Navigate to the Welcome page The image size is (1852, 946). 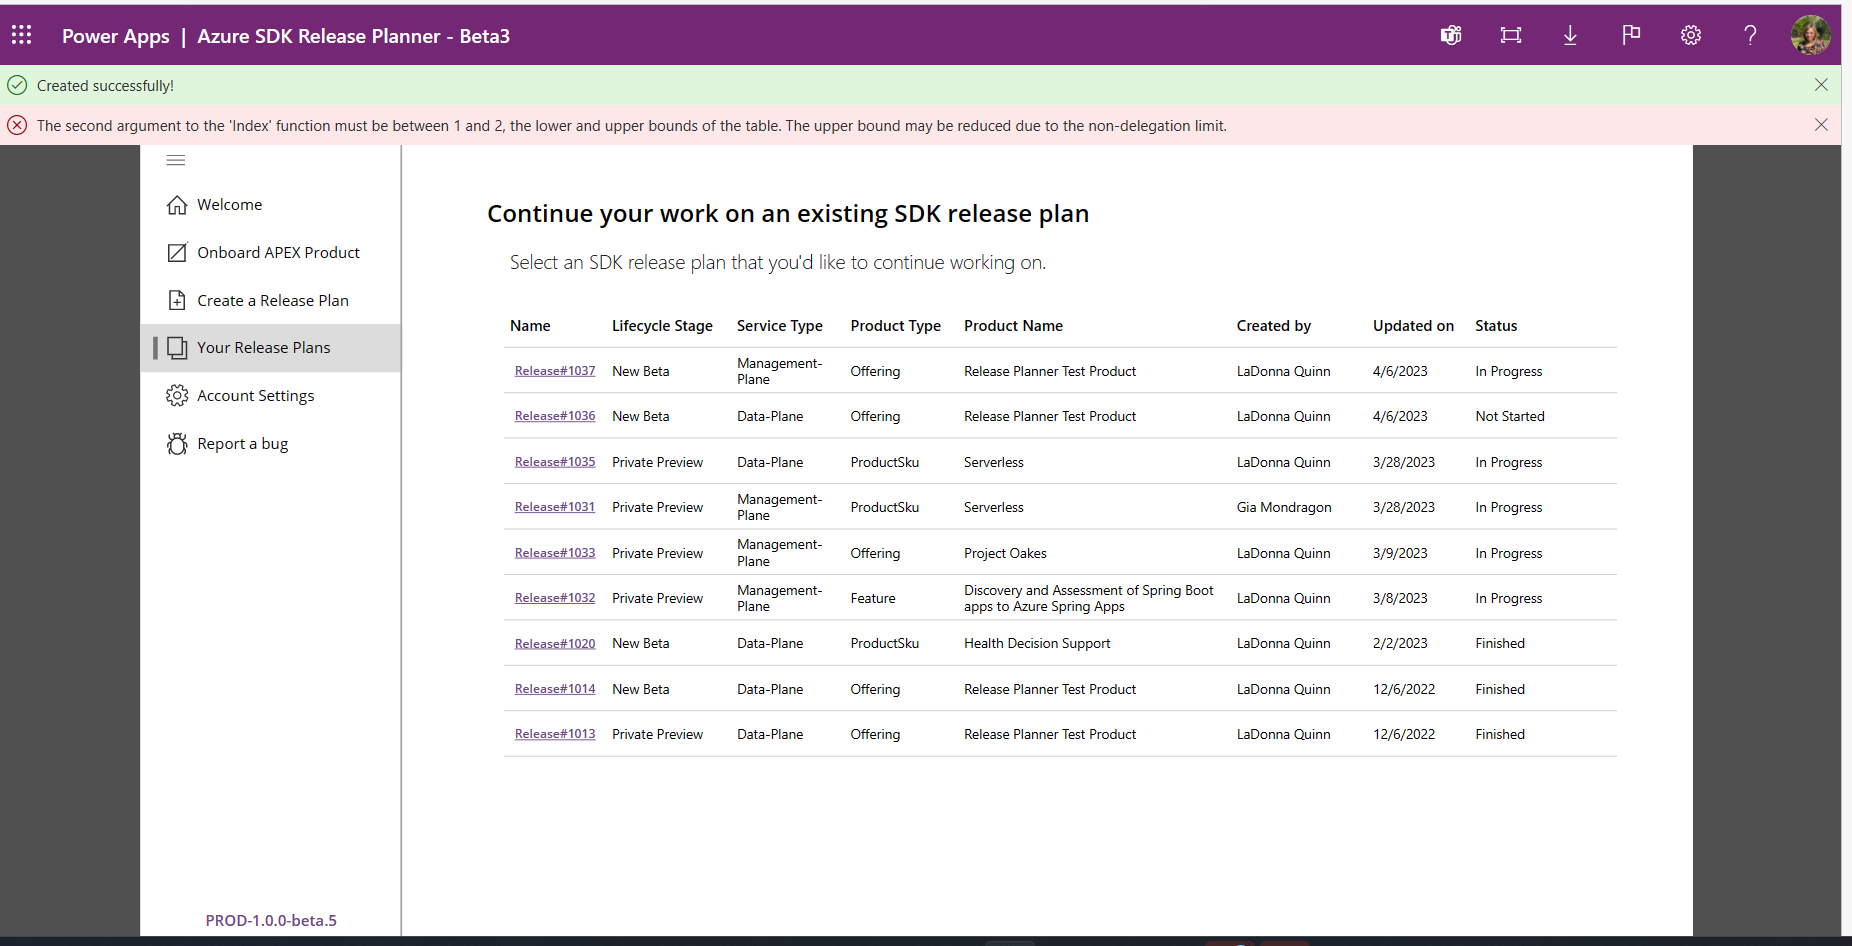pos(229,204)
